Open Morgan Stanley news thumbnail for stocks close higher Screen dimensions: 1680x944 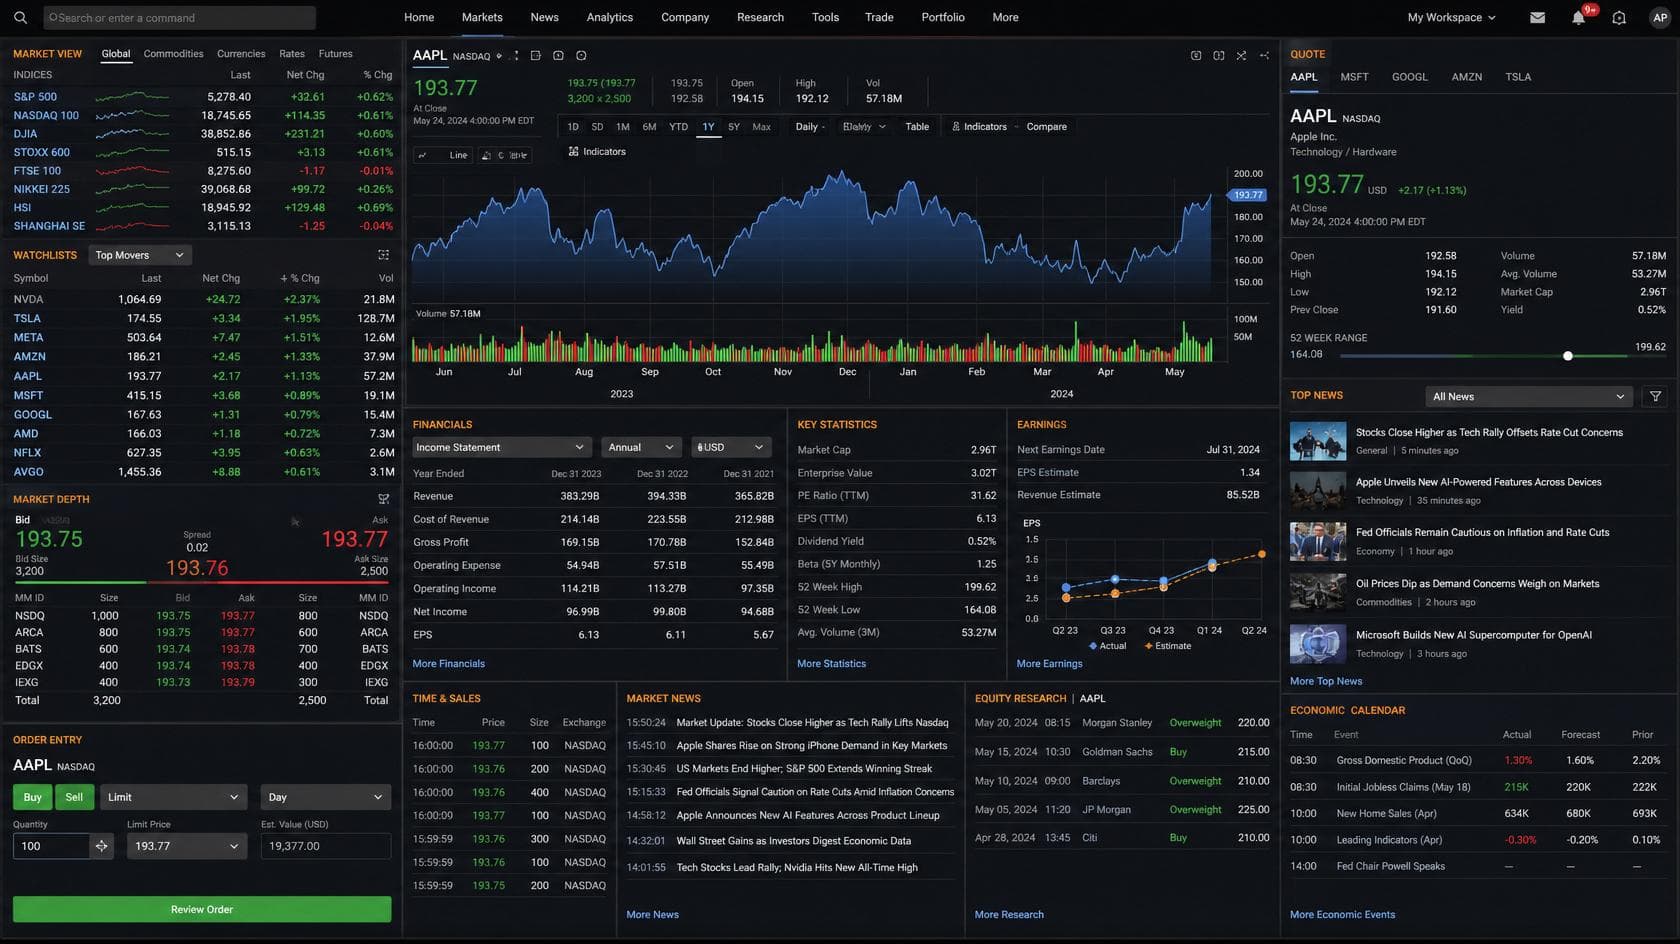click(x=1318, y=441)
